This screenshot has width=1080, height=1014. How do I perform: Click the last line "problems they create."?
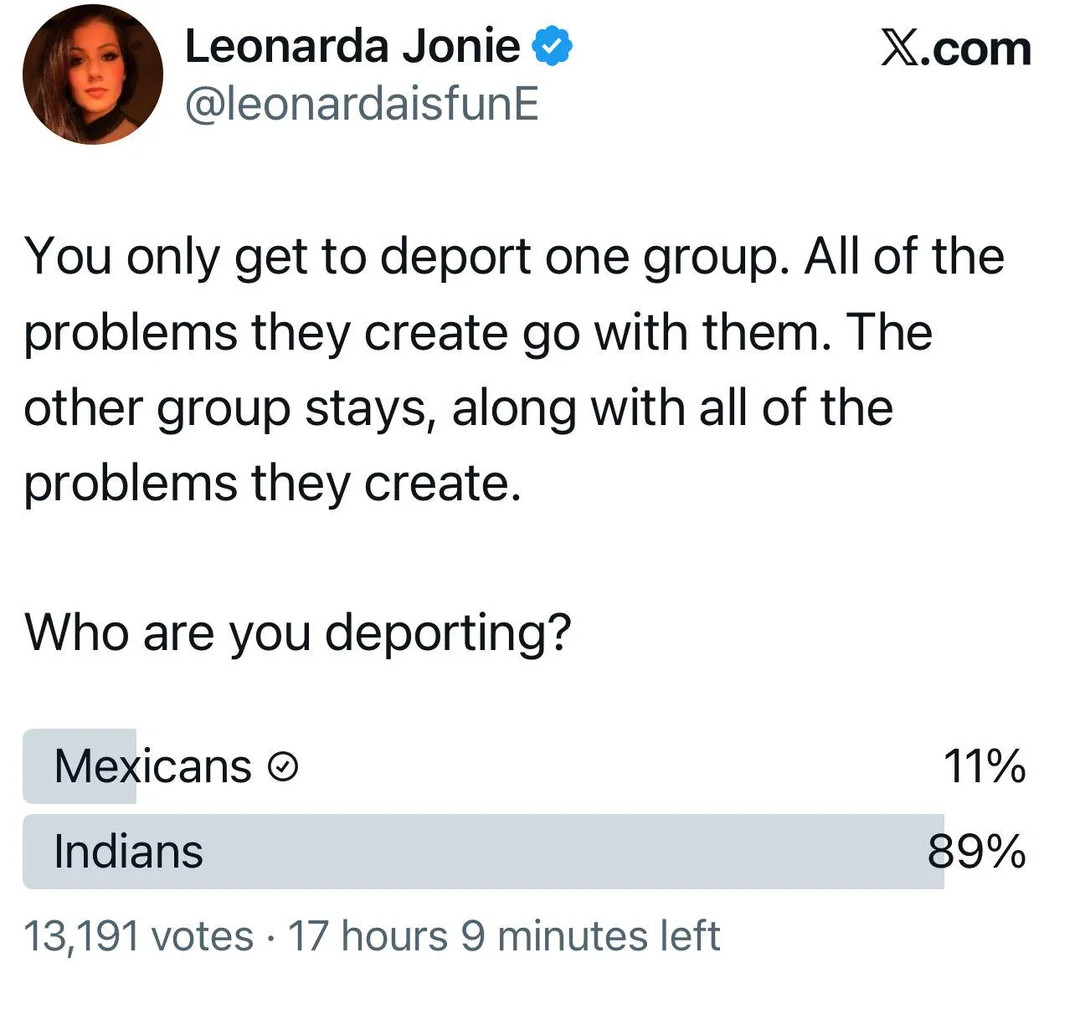(x=272, y=484)
